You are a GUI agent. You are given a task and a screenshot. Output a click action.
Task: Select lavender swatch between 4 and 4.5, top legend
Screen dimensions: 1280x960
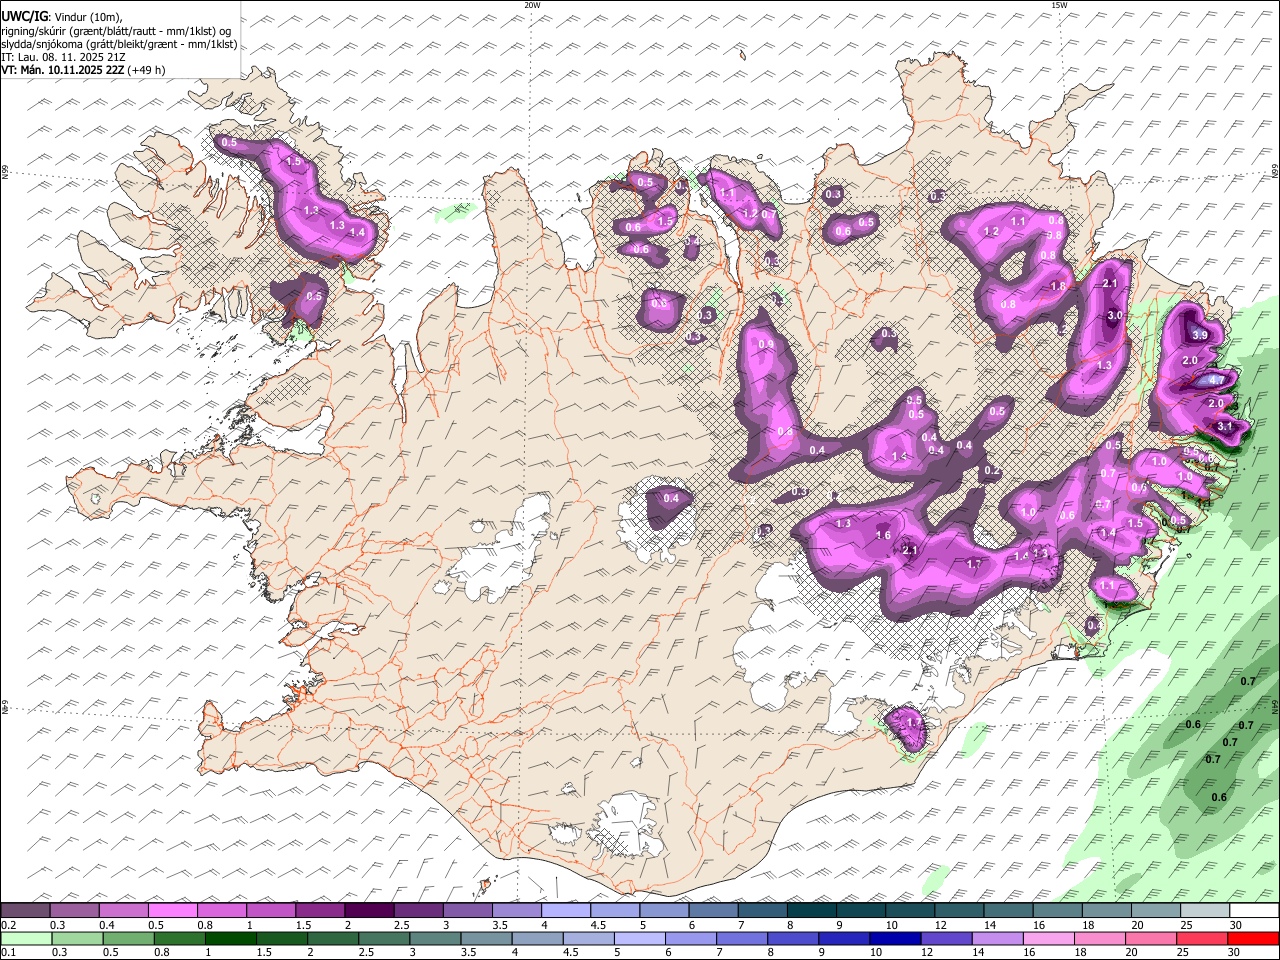tap(565, 911)
